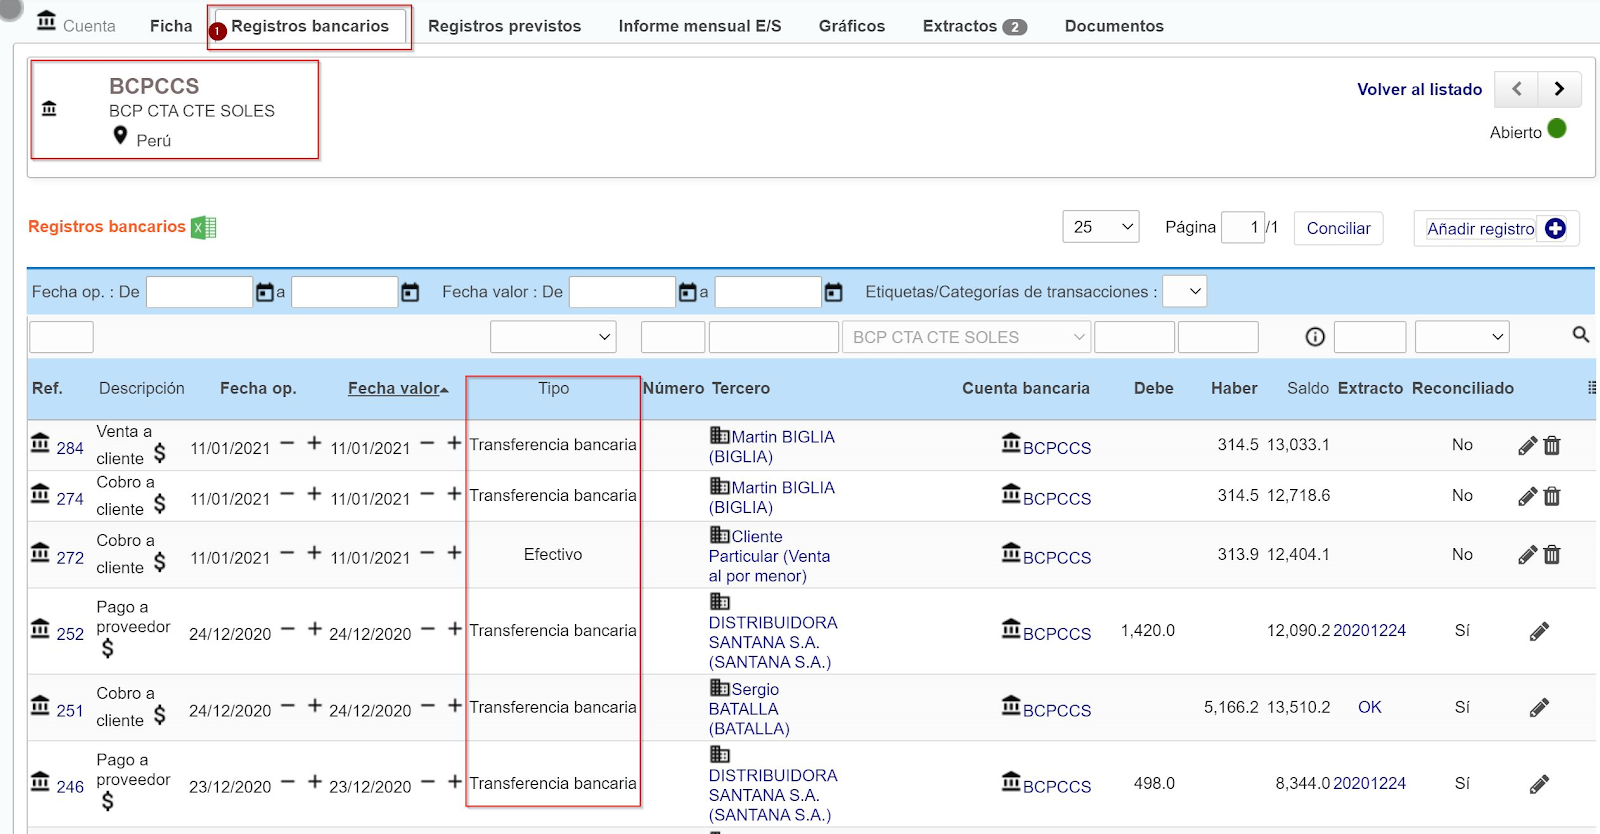Export bank entries via the Excel icon
1600x834 pixels.
click(204, 228)
